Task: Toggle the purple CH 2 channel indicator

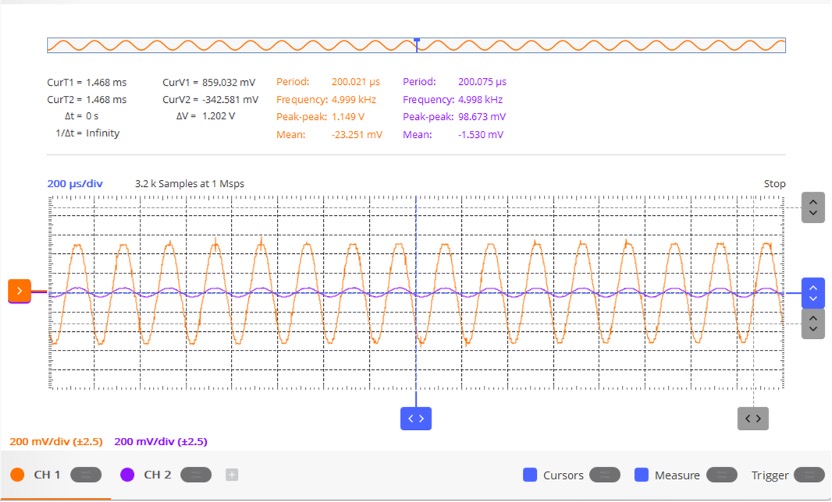Action: (127, 475)
